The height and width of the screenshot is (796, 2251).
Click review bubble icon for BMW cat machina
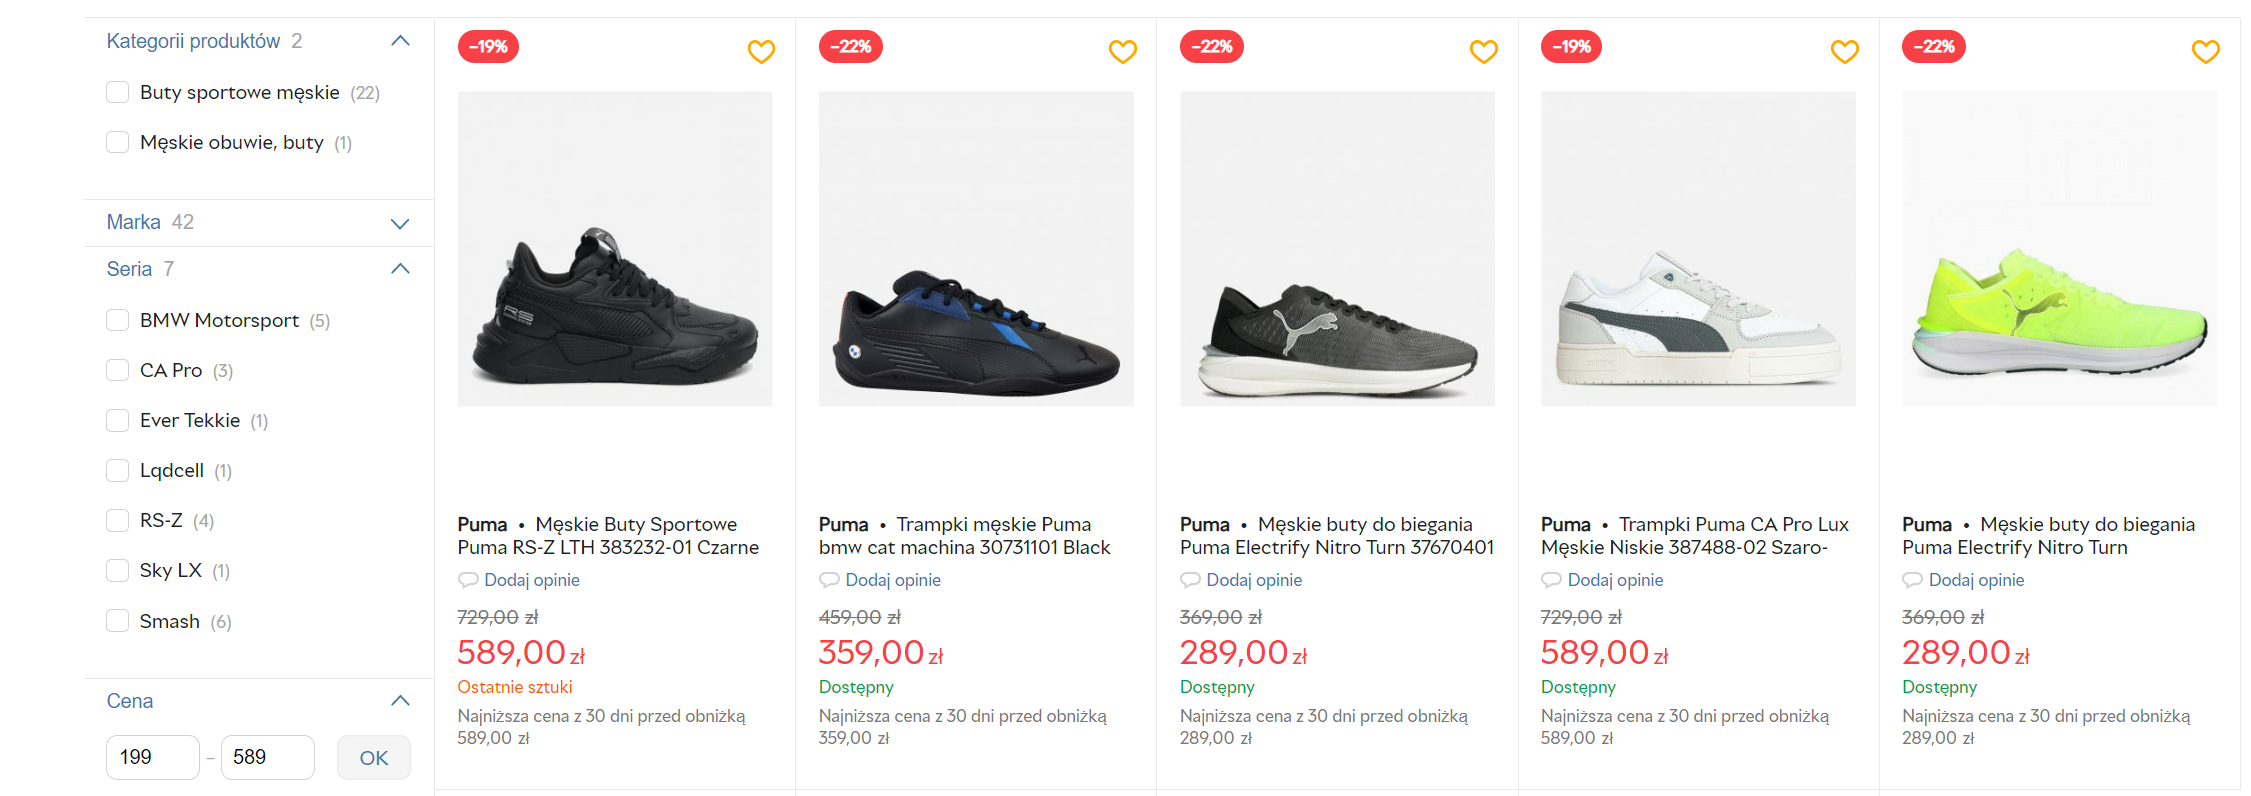pyautogui.click(x=829, y=580)
